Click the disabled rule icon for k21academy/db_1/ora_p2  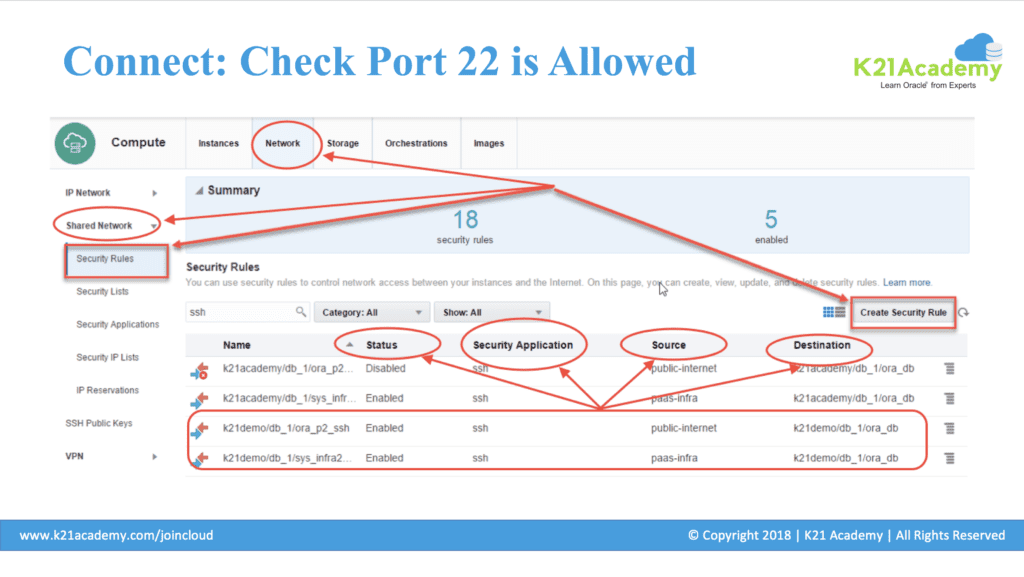[x=198, y=371]
